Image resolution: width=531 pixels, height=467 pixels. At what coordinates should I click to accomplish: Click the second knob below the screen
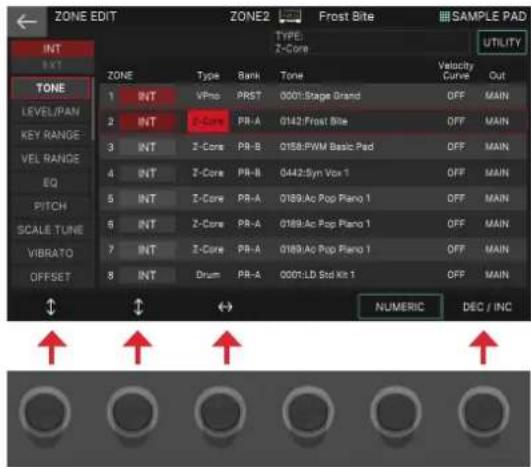132,412
